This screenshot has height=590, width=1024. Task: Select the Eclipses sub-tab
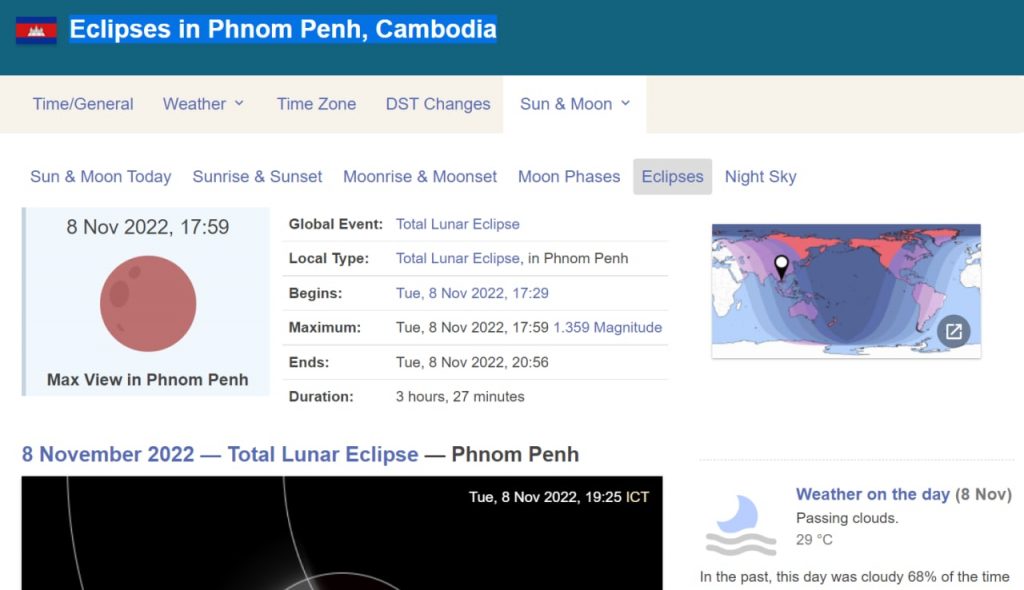click(x=672, y=177)
